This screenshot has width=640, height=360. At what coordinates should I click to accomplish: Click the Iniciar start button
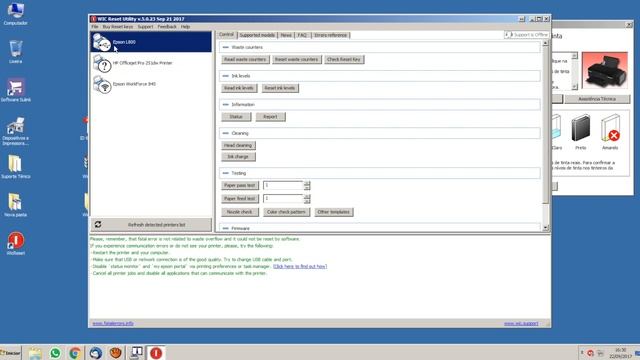[10, 353]
